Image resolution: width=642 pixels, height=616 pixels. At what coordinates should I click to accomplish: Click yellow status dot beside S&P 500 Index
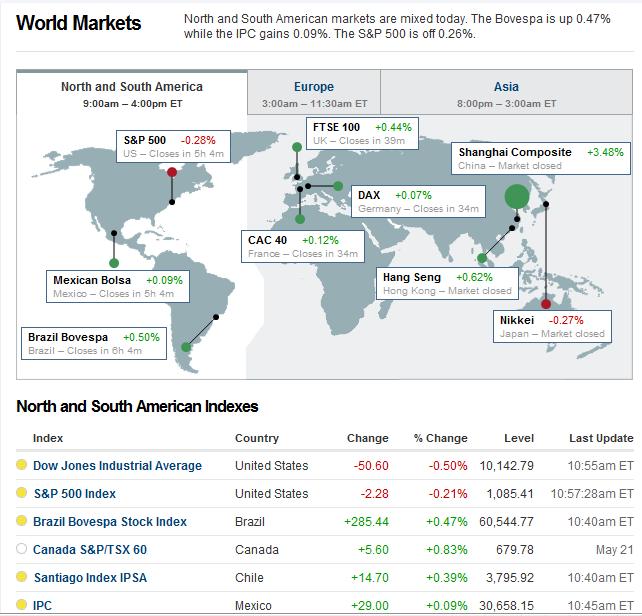[21, 492]
